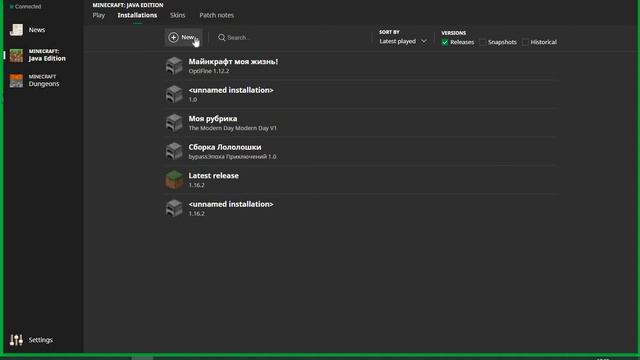Switch to the Skins tab
Image resolution: width=640 pixels, height=360 pixels.
pyautogui.click(x=178, y=15)
